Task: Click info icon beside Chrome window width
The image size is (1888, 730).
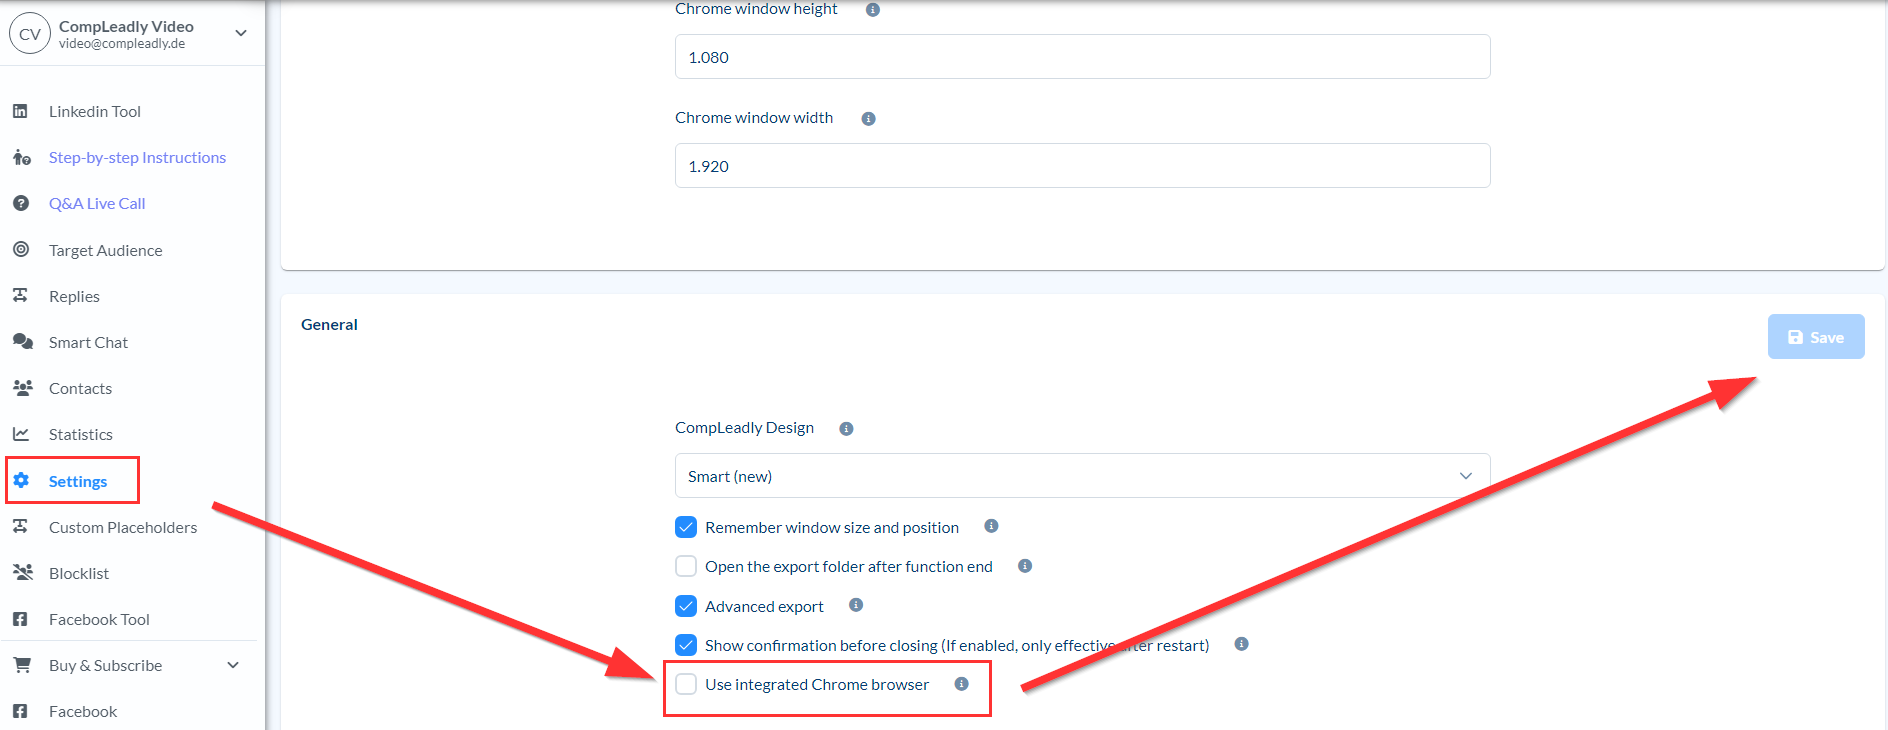Action: coord(868,119)
